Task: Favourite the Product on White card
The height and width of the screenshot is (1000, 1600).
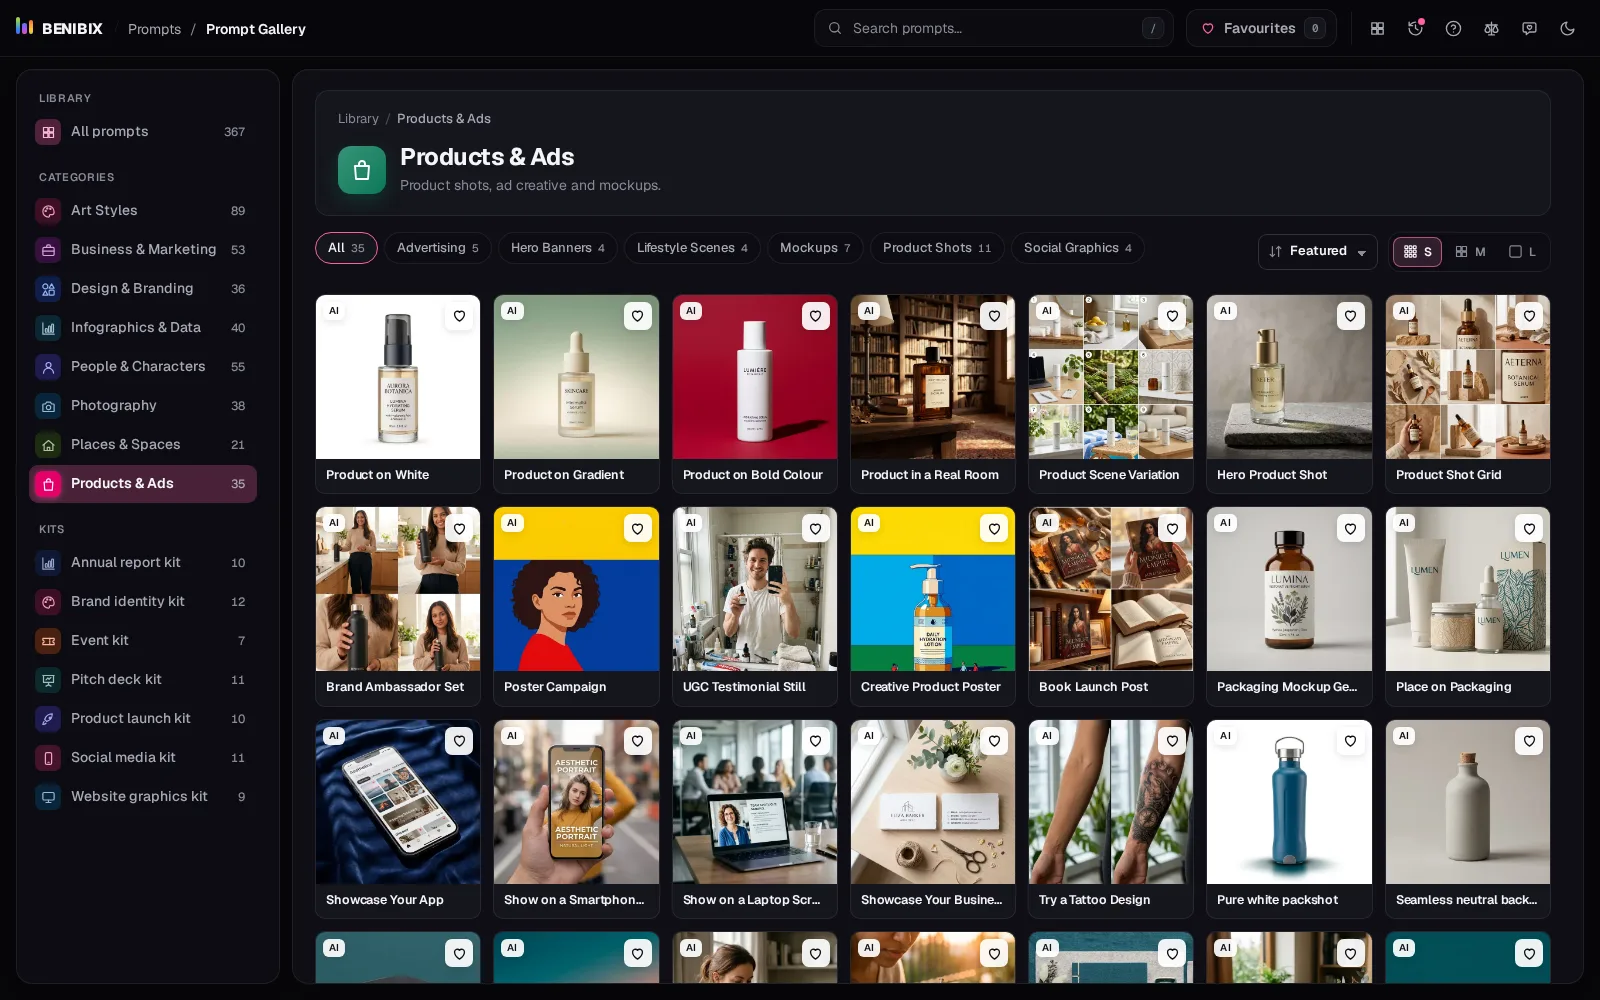Action: coord(459,316)
